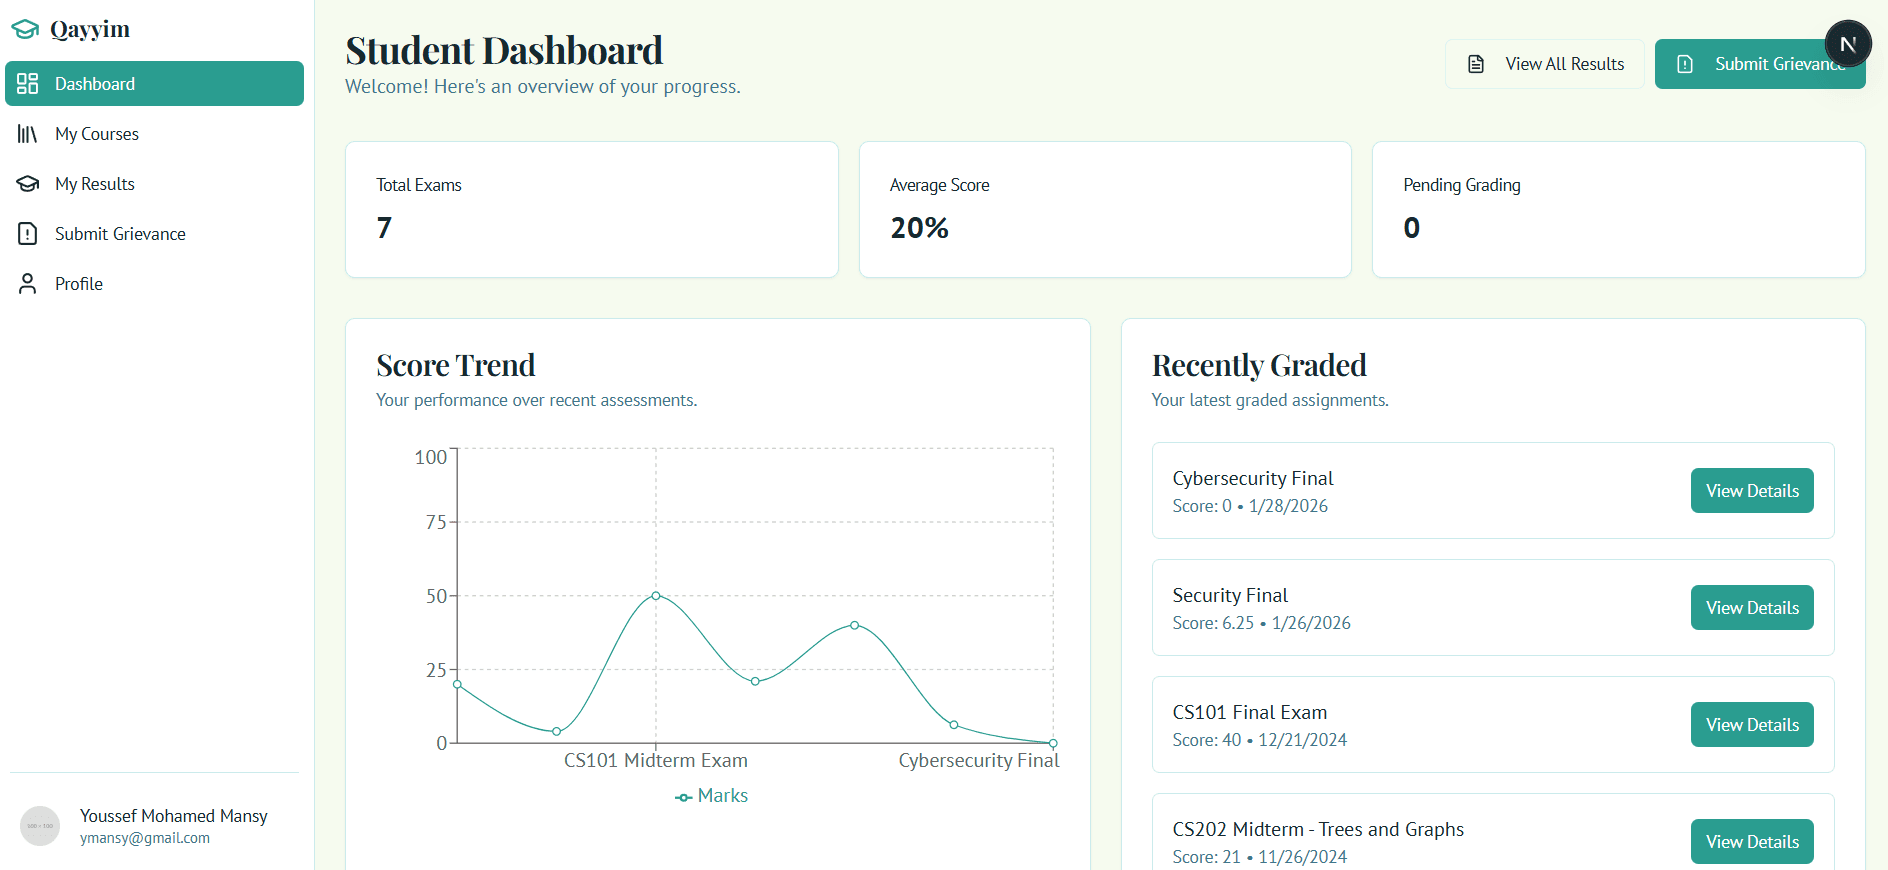Click the Score Trend heading

click(456, 365)
